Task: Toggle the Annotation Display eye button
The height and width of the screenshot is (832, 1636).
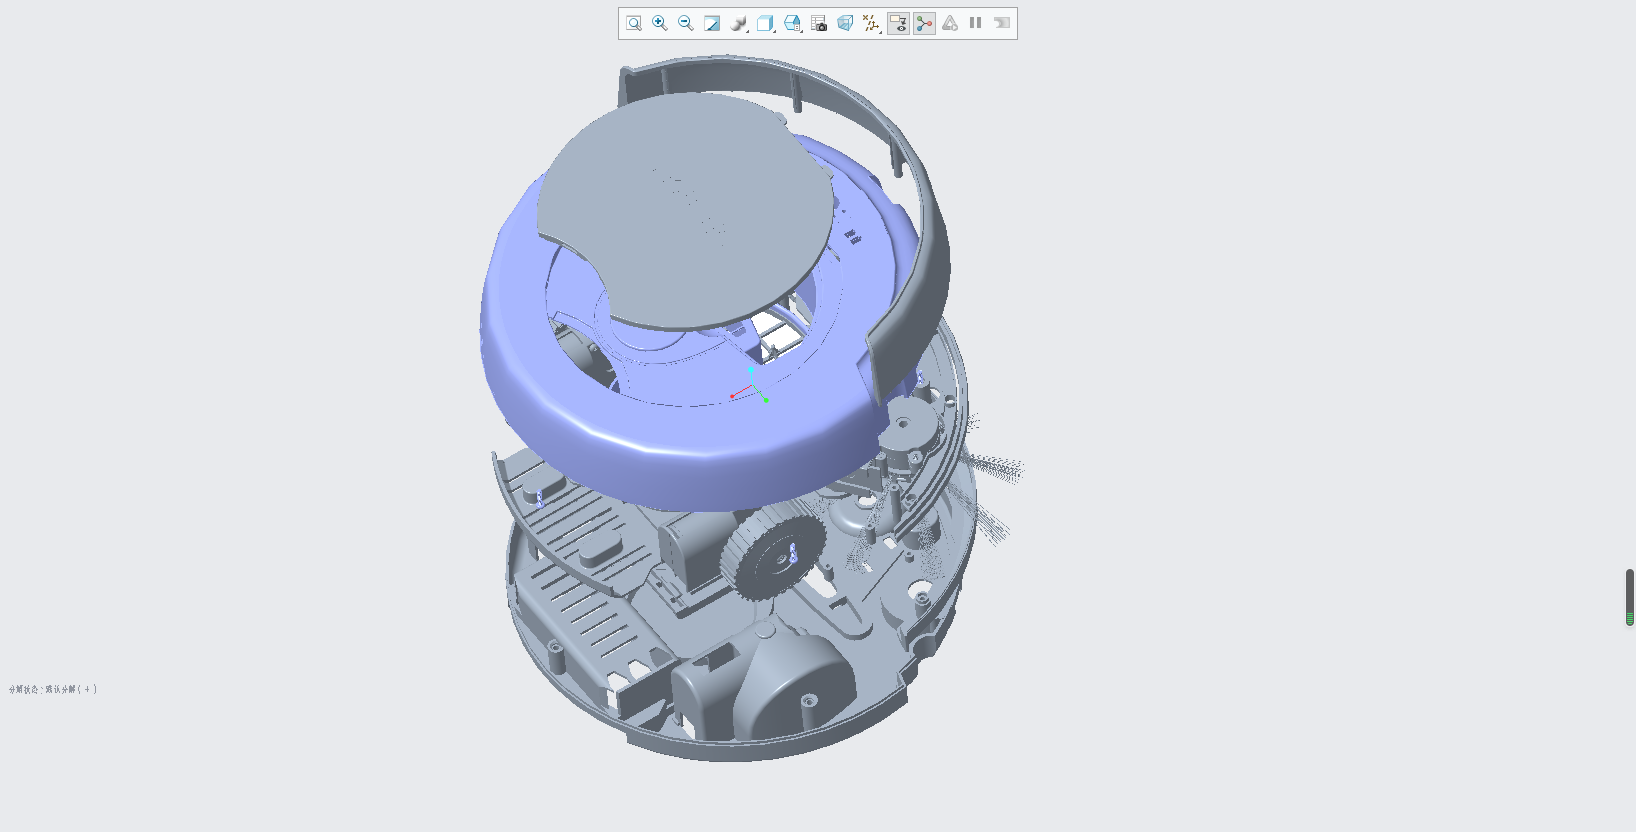Action: (x=898, y=23)
